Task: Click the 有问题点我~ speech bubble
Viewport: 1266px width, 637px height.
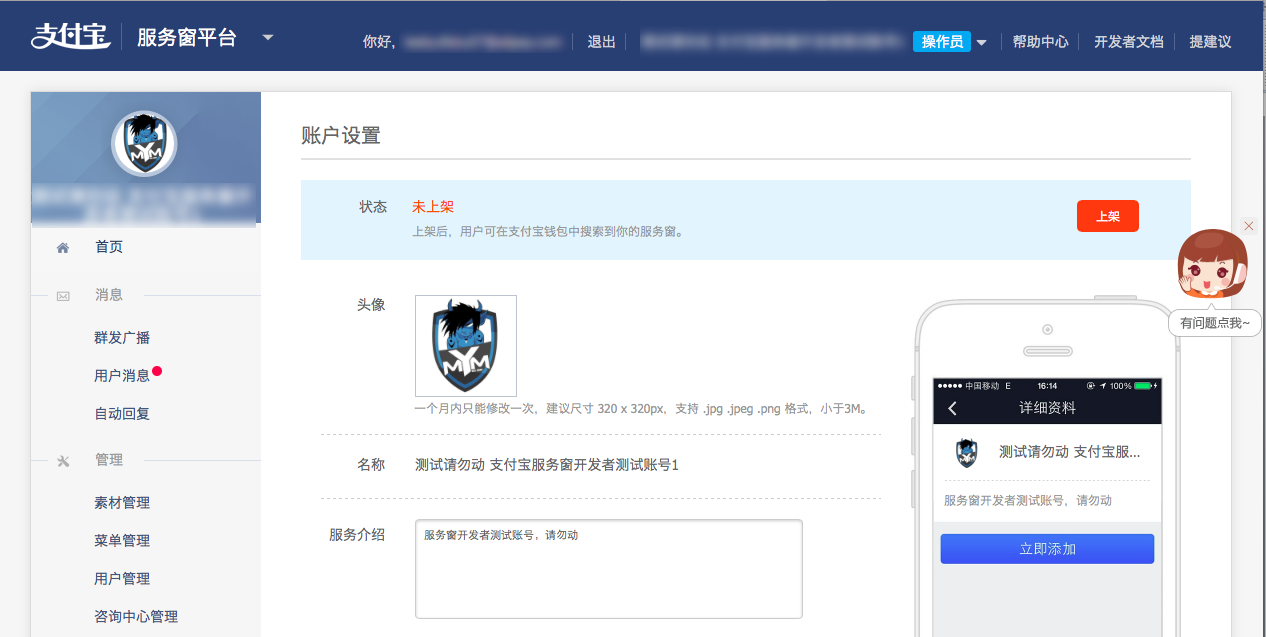Action: pyautogui.click(x=1214, y=323)
